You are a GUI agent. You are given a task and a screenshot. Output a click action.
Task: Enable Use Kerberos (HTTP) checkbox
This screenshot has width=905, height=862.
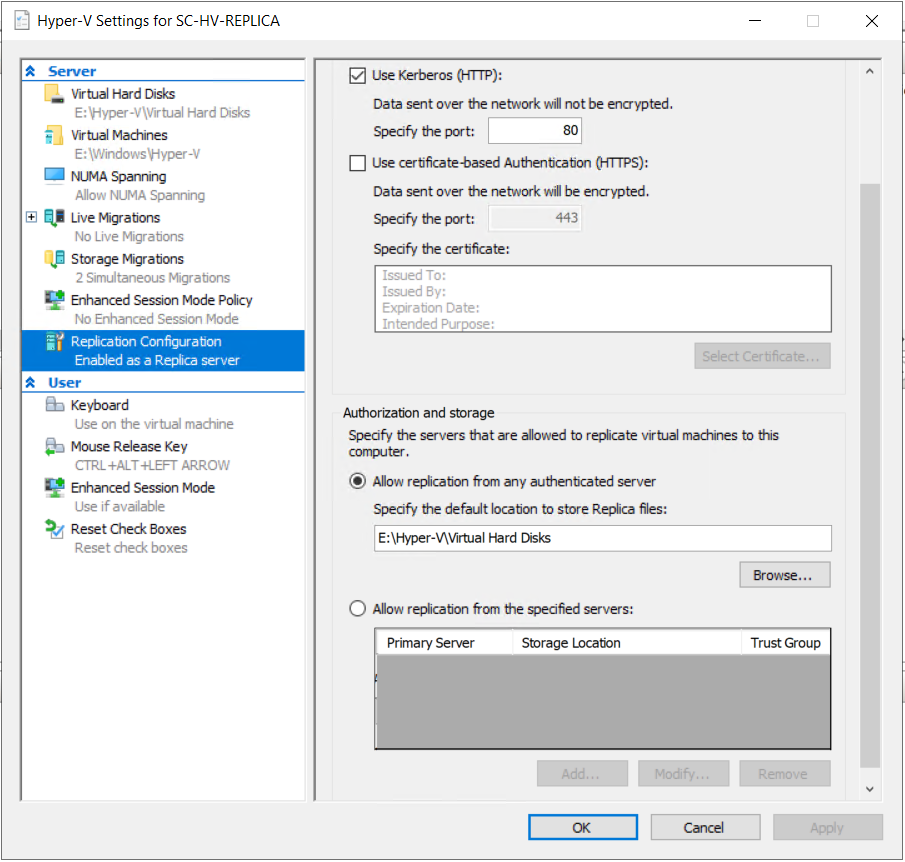pos(357,76)
